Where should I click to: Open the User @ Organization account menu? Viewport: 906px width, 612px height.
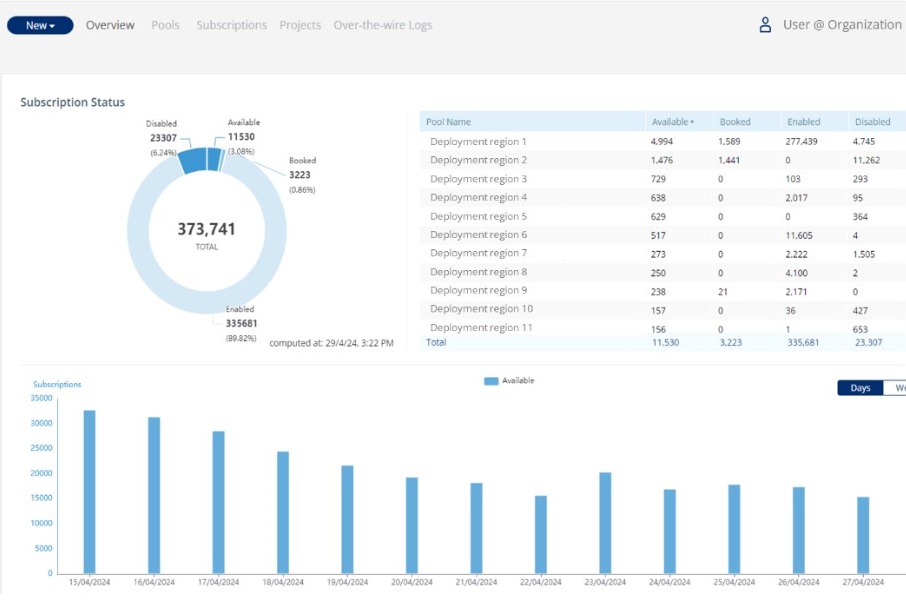(842, 25)
